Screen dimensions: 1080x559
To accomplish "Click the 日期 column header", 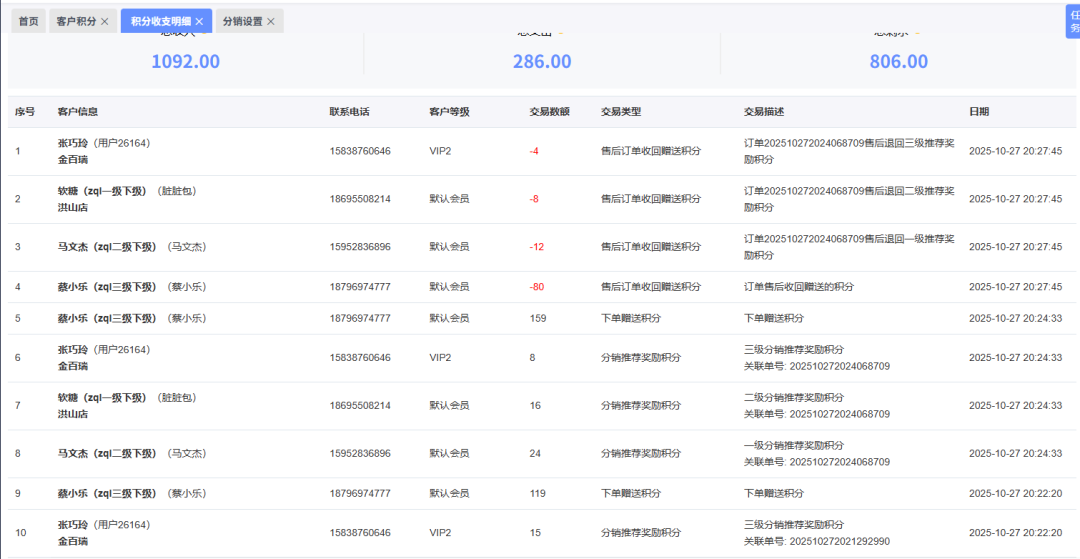I will coord(978,112).
